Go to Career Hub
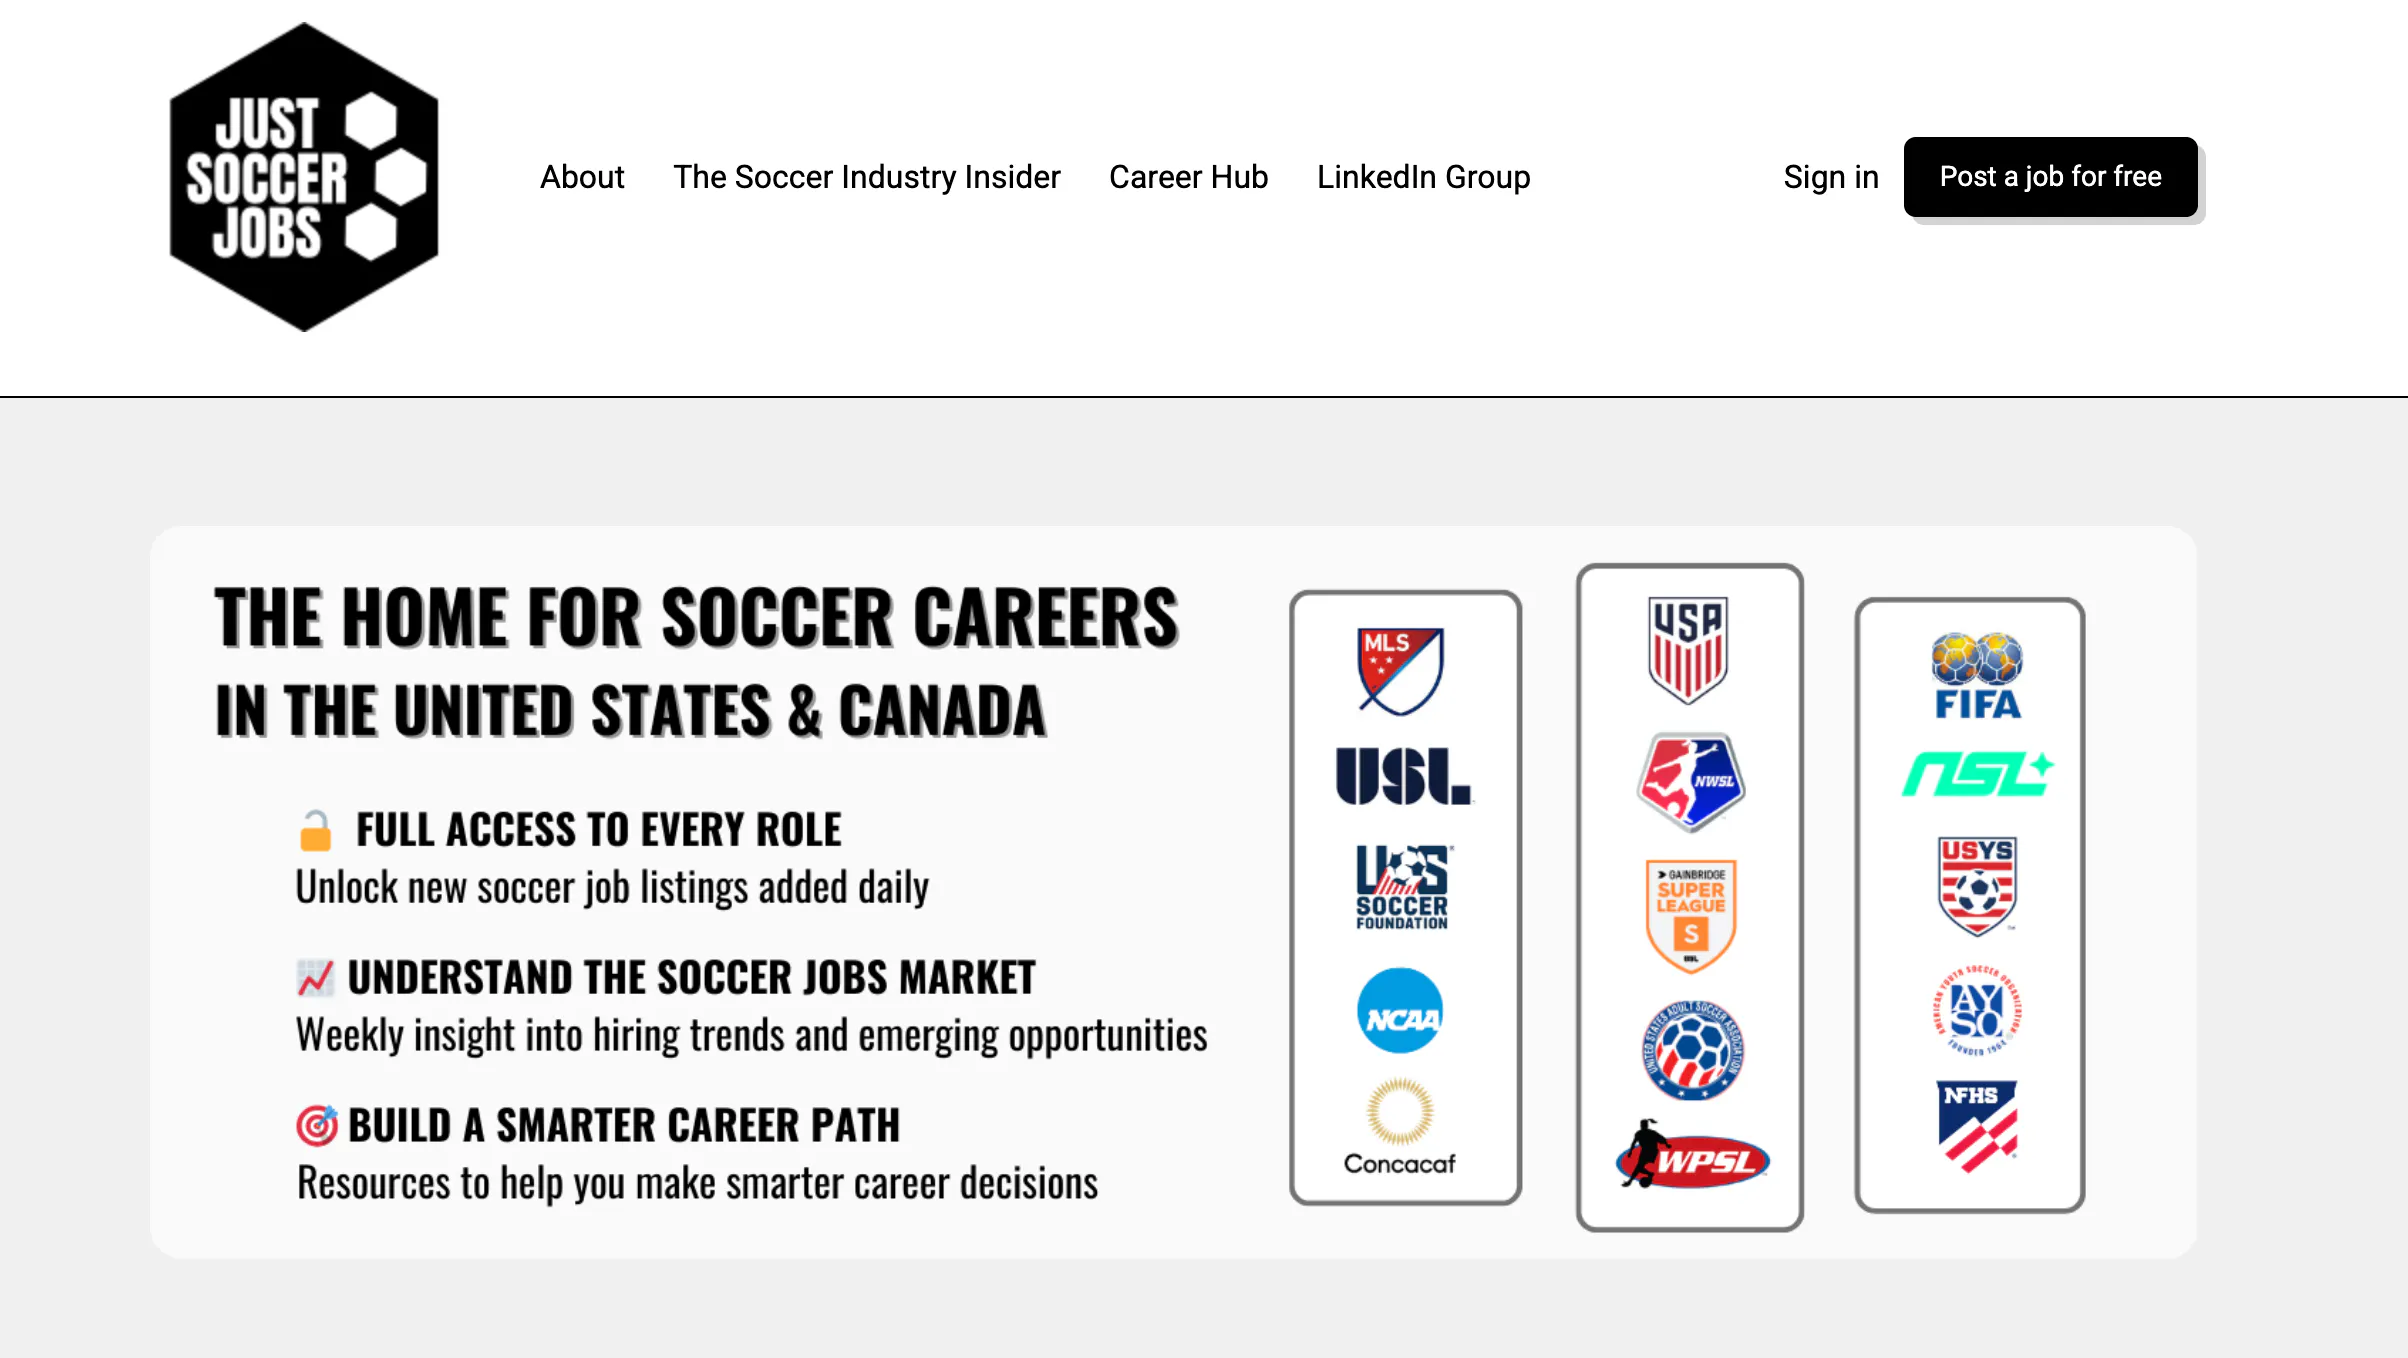The height and width of the screenshot is (1358, 2408). click(x=1188, y=177)
